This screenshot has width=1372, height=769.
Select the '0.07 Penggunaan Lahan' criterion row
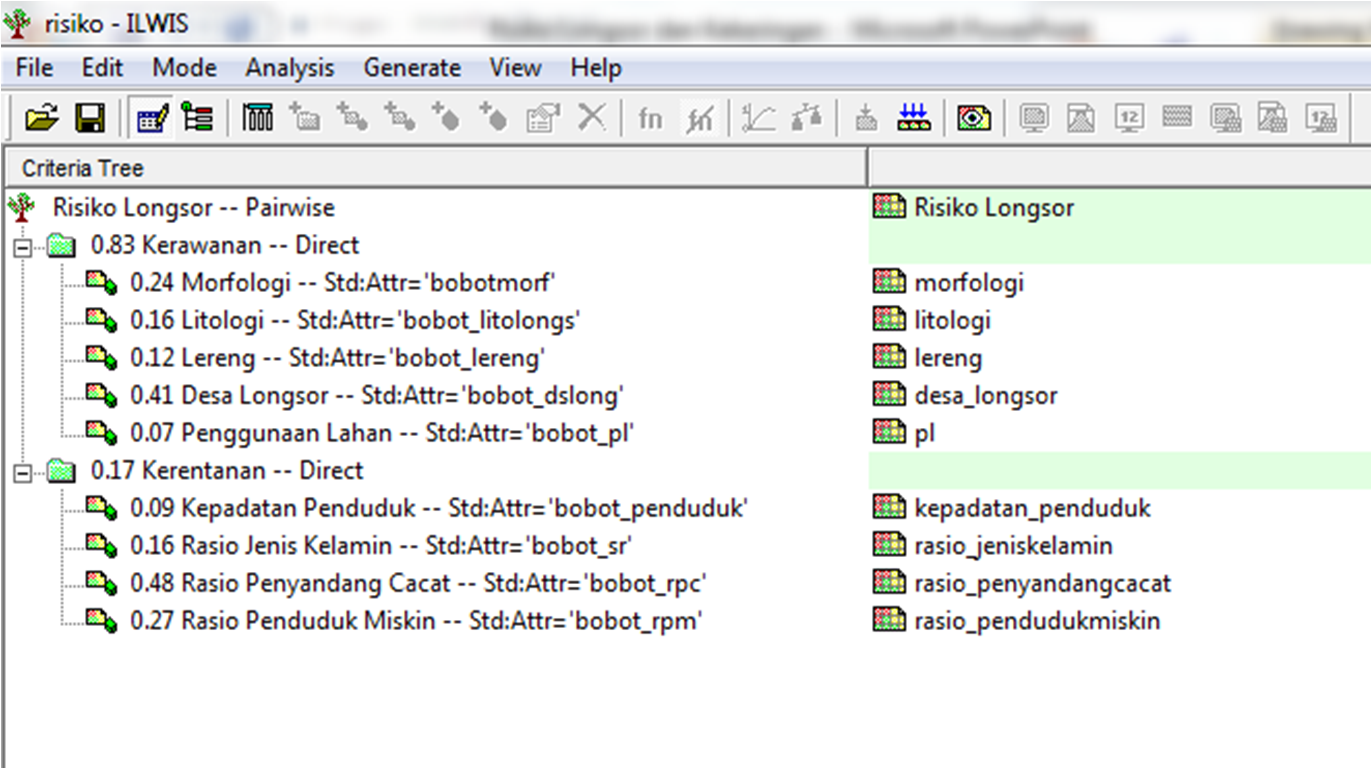(x=384, y=433)
